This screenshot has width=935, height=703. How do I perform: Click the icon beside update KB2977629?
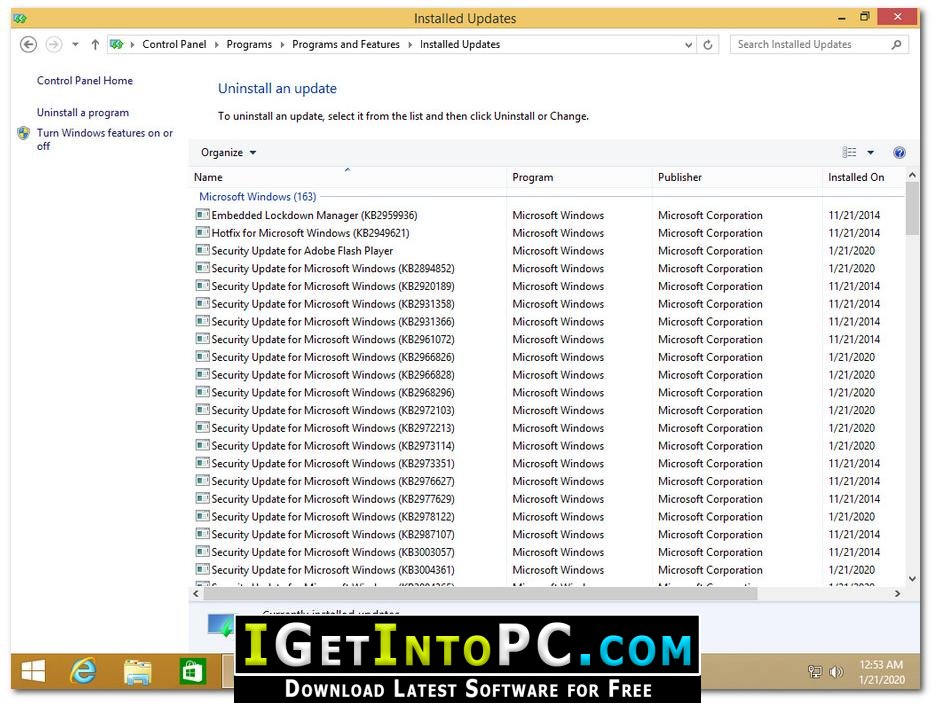coord(202,498)
